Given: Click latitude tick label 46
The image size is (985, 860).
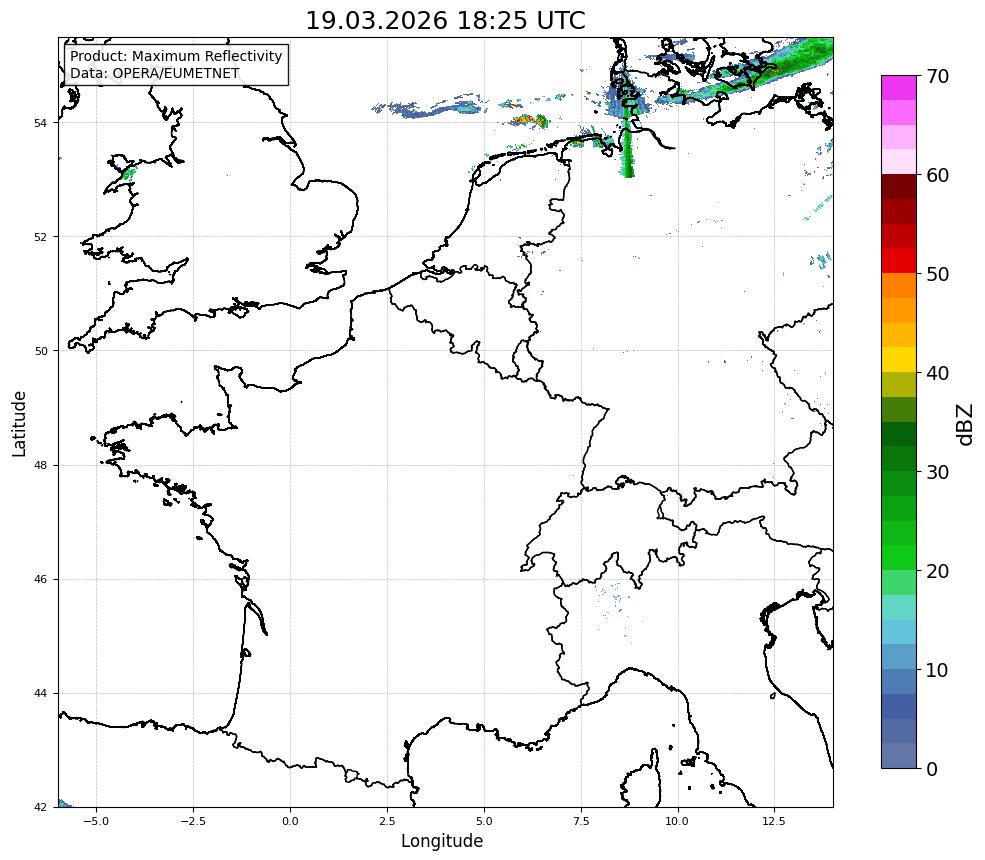Looking at the screenshot, I should click(x=40, y=579).
